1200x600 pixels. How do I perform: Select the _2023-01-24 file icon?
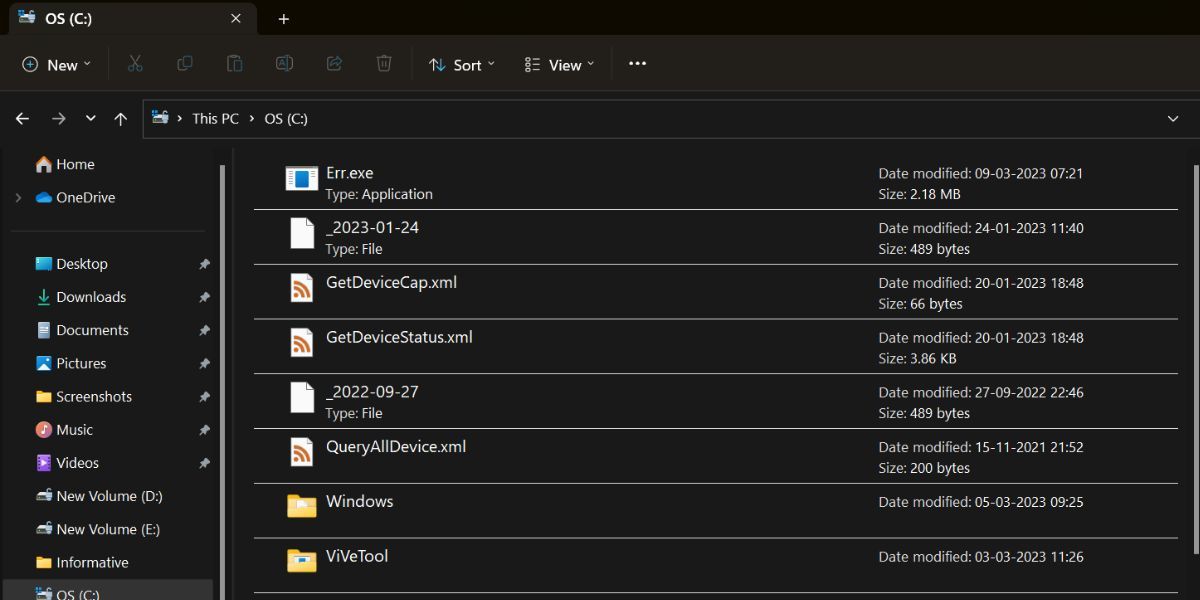302,233
